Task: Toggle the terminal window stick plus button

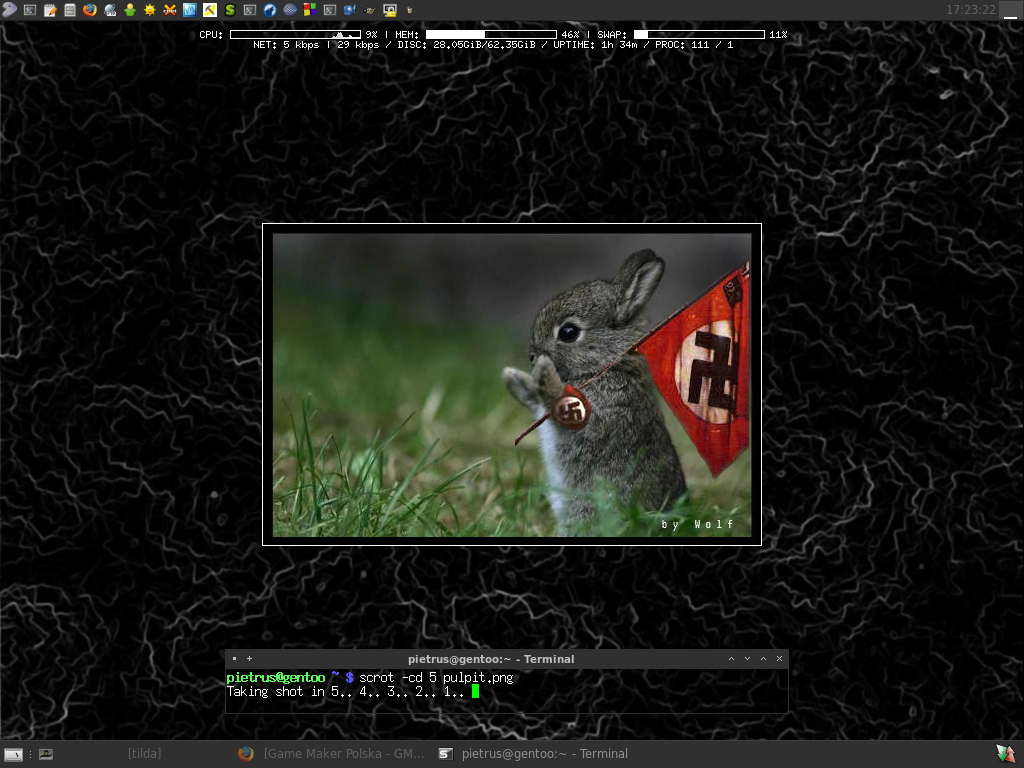Action: 249,659
